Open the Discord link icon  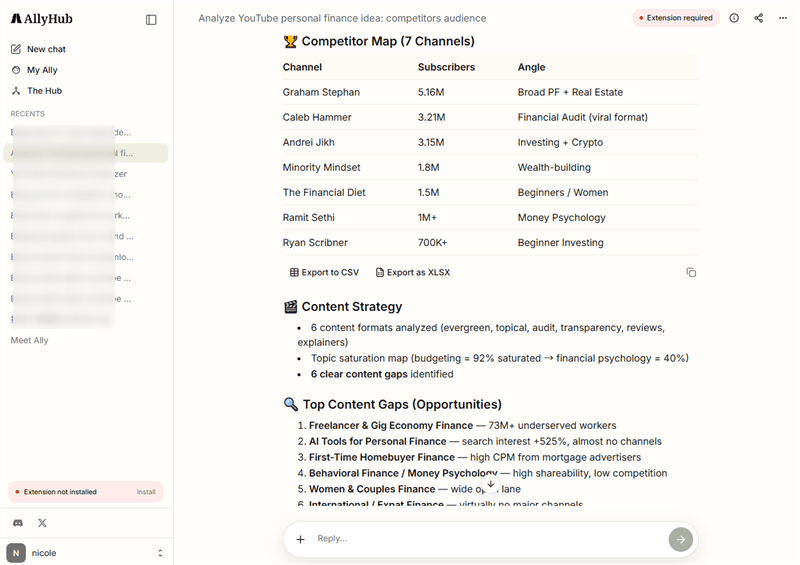point(18,523)
